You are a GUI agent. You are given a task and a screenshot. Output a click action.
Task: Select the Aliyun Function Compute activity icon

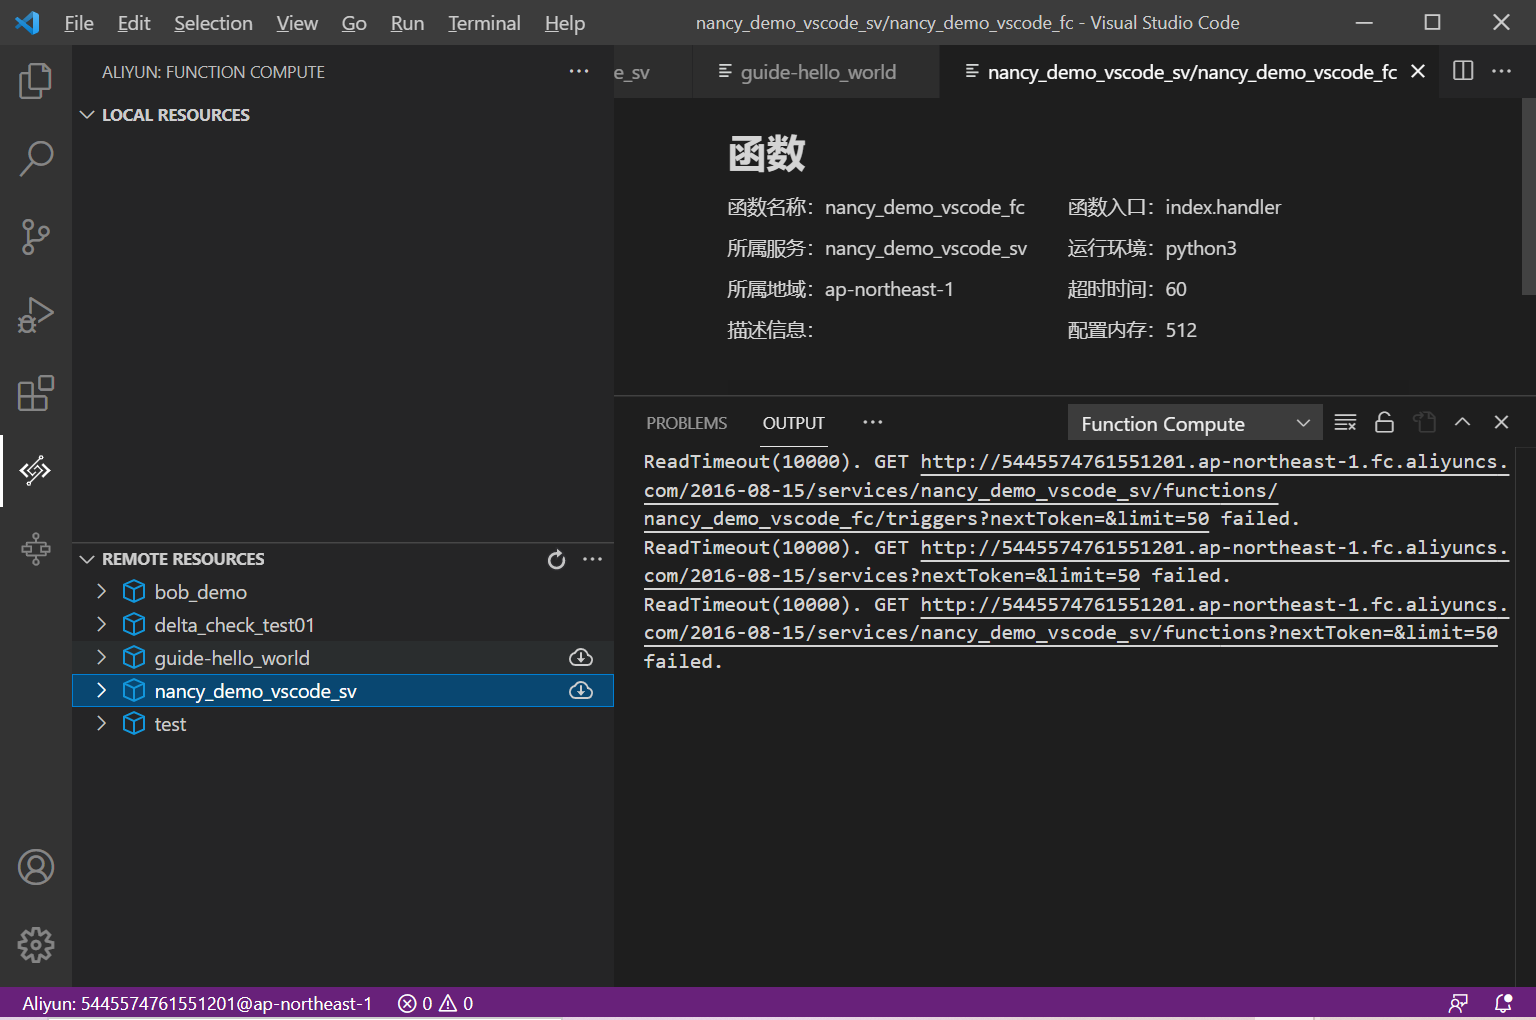36,470
